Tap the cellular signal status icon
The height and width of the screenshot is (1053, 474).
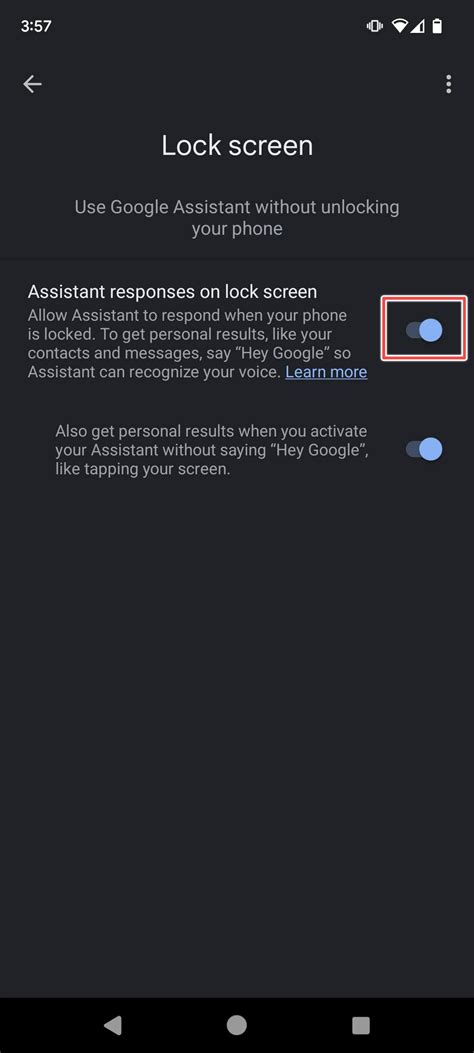click(418, 26)
